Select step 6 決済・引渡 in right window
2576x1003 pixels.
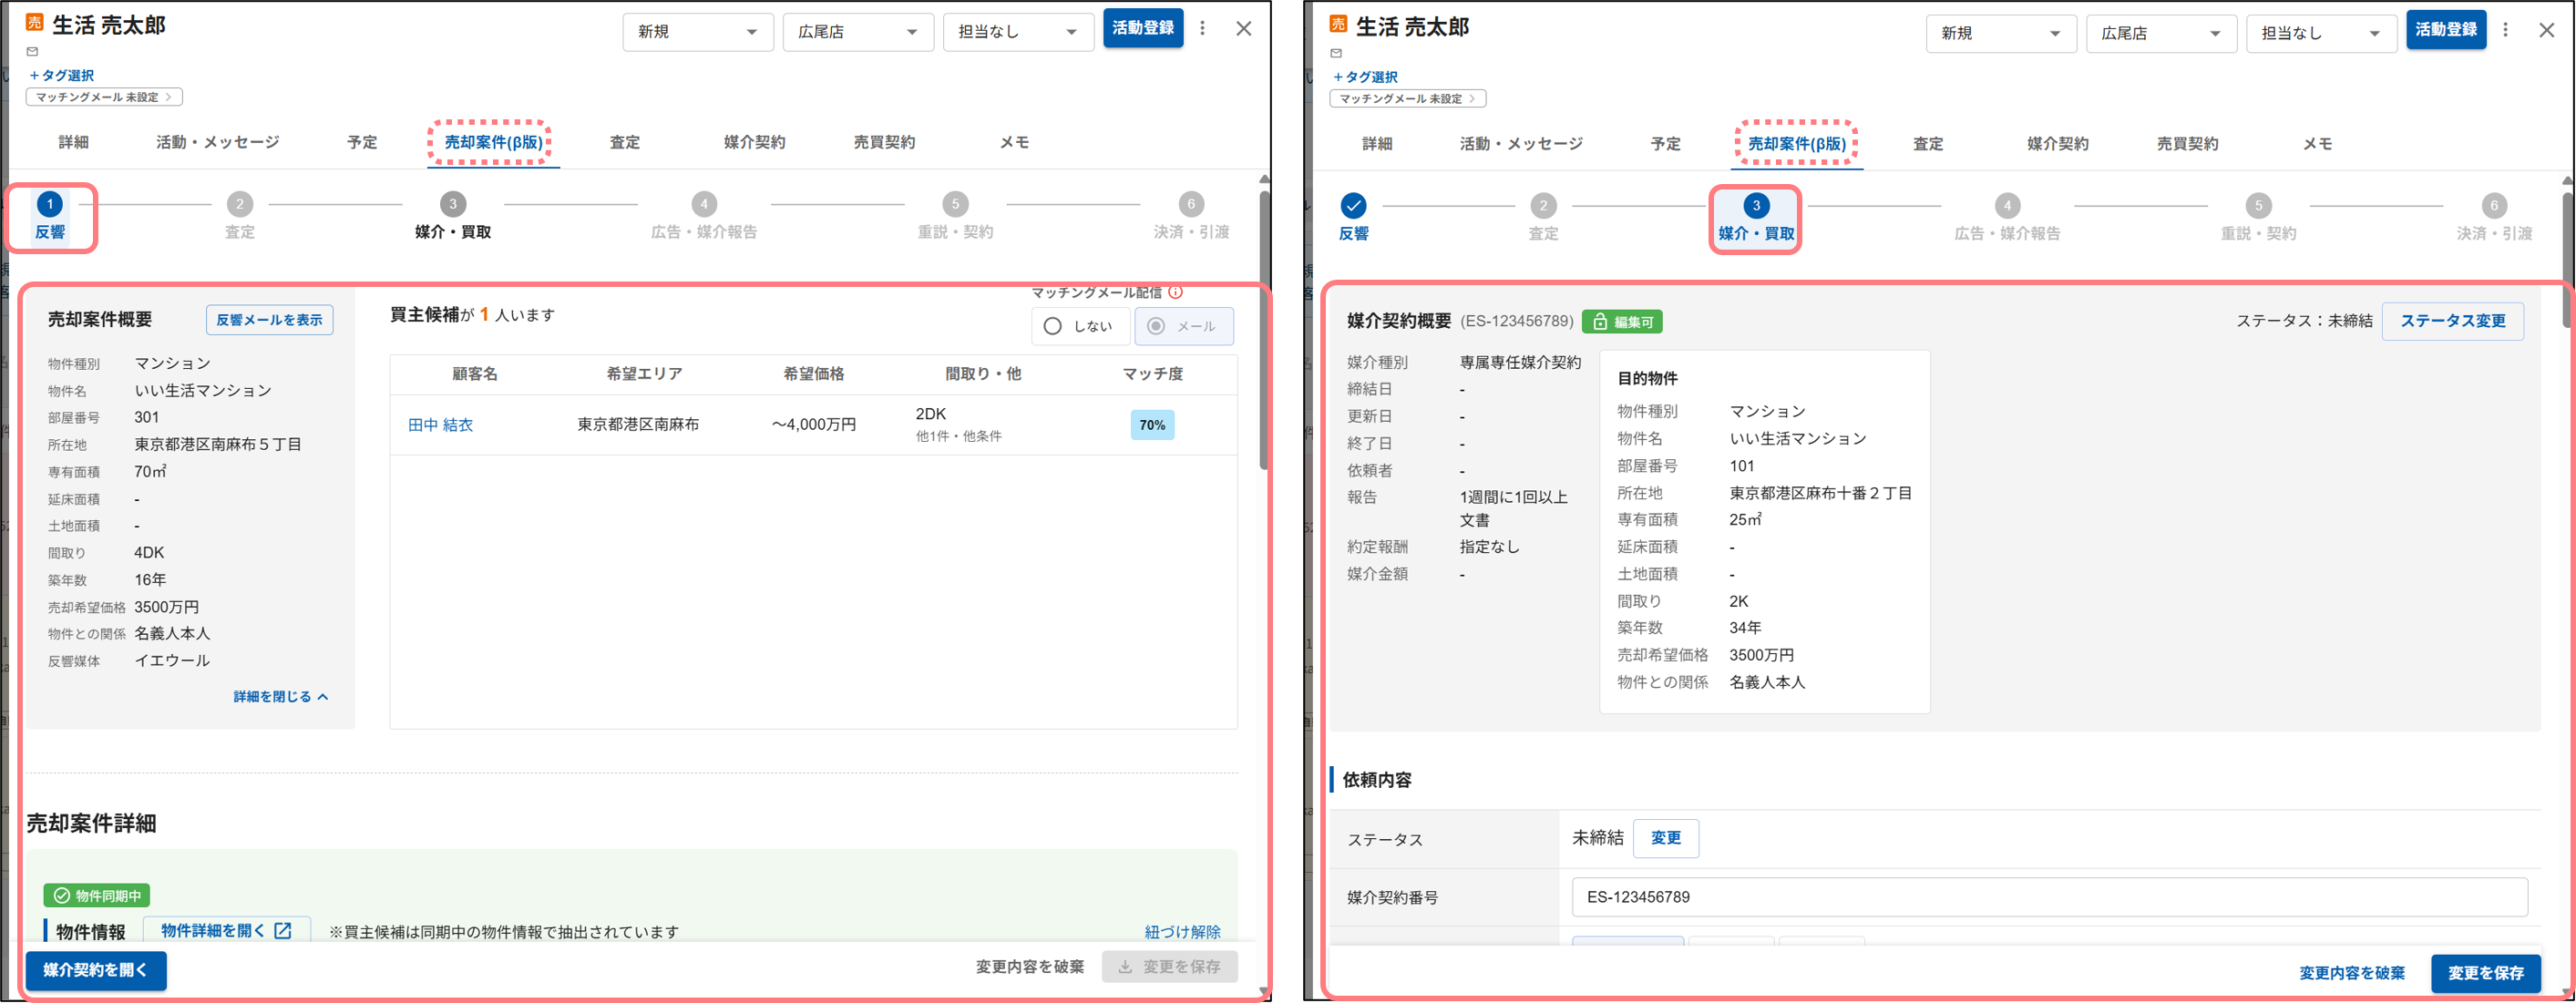[2494, 218]
